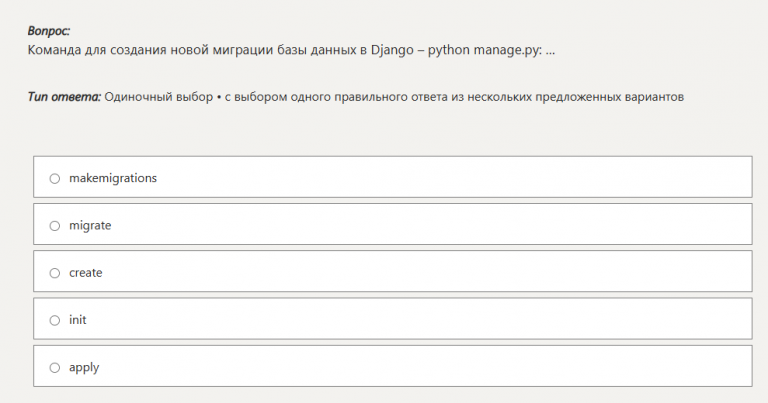This screenshot has width=768, height=403.
Task: Click empty space inside the apply answer box
Action: (x=450, y=368)
